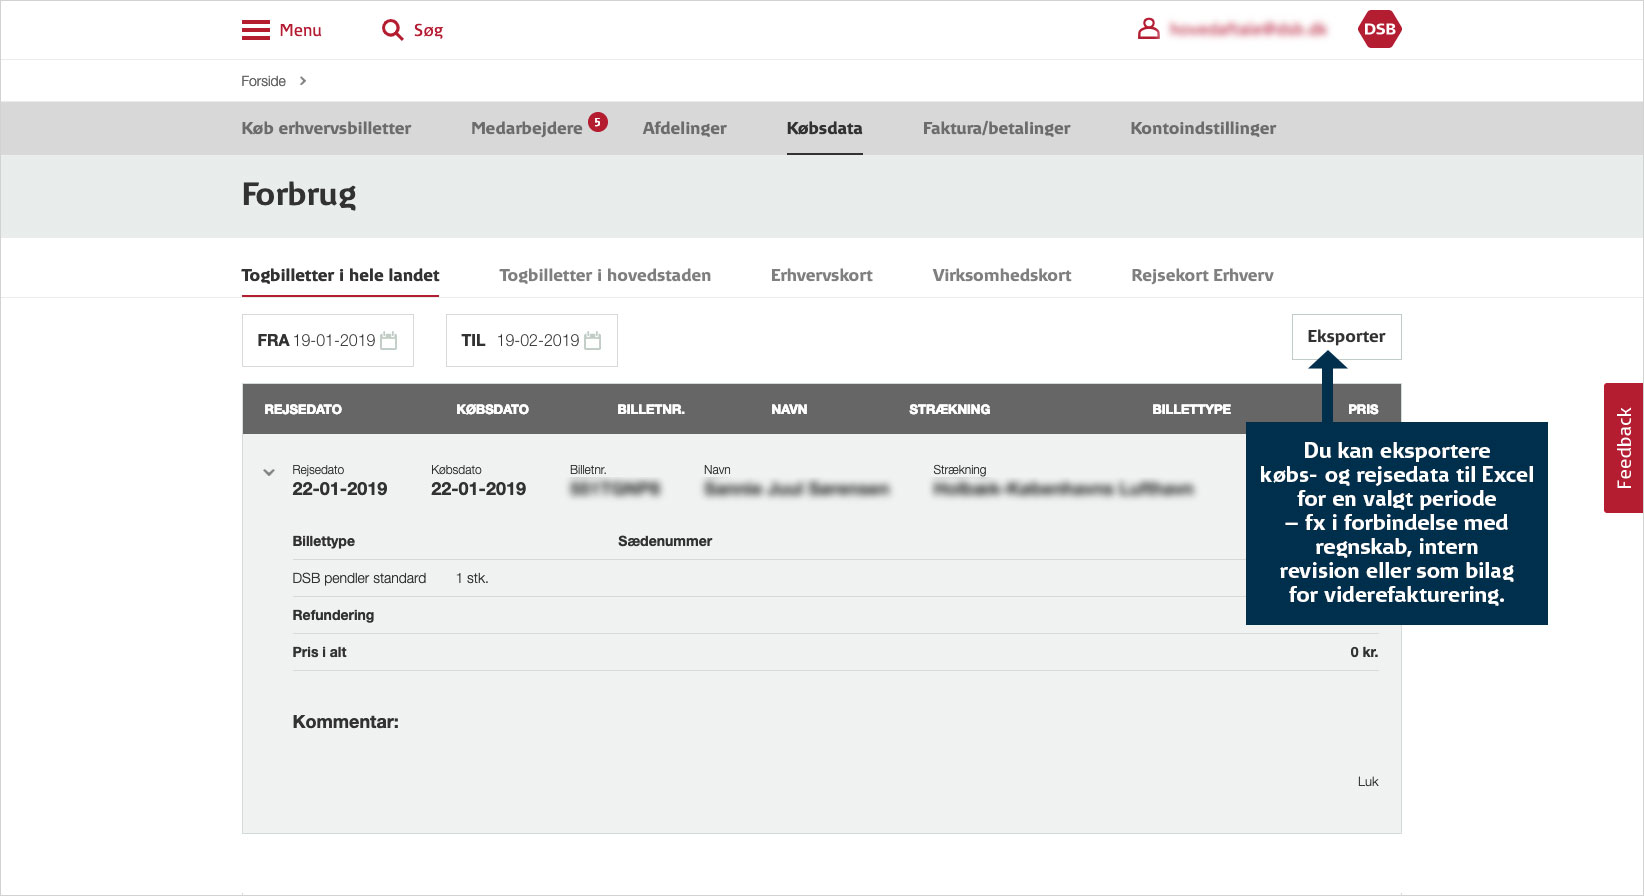1644x896 pixels.
Task: Click the Luk link to close details
Action: pos(1367,782)
